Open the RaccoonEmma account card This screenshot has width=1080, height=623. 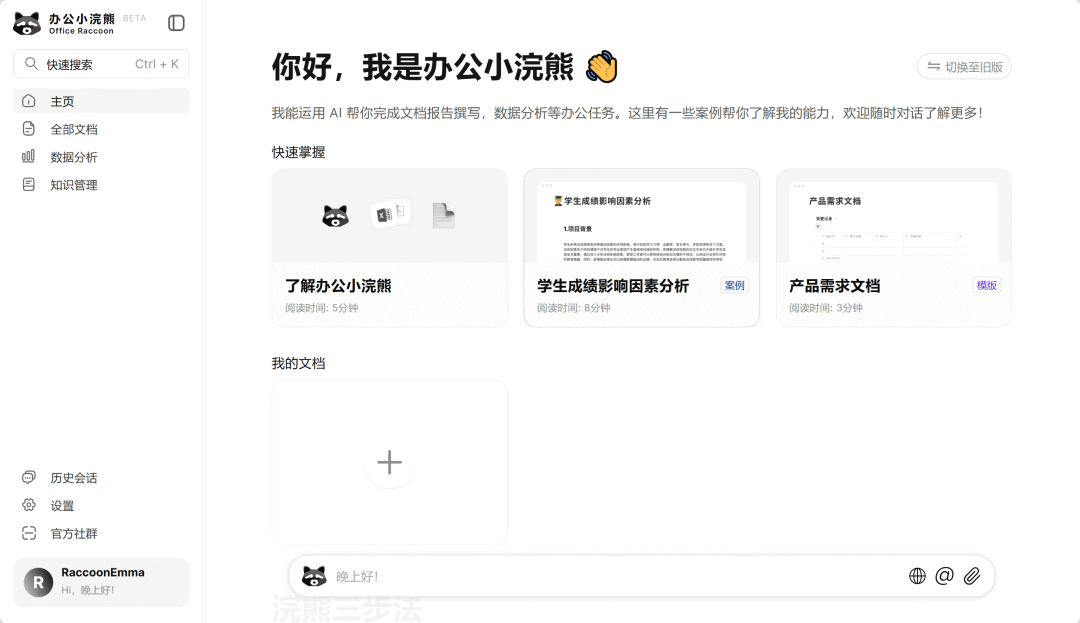tap(101, 582)
